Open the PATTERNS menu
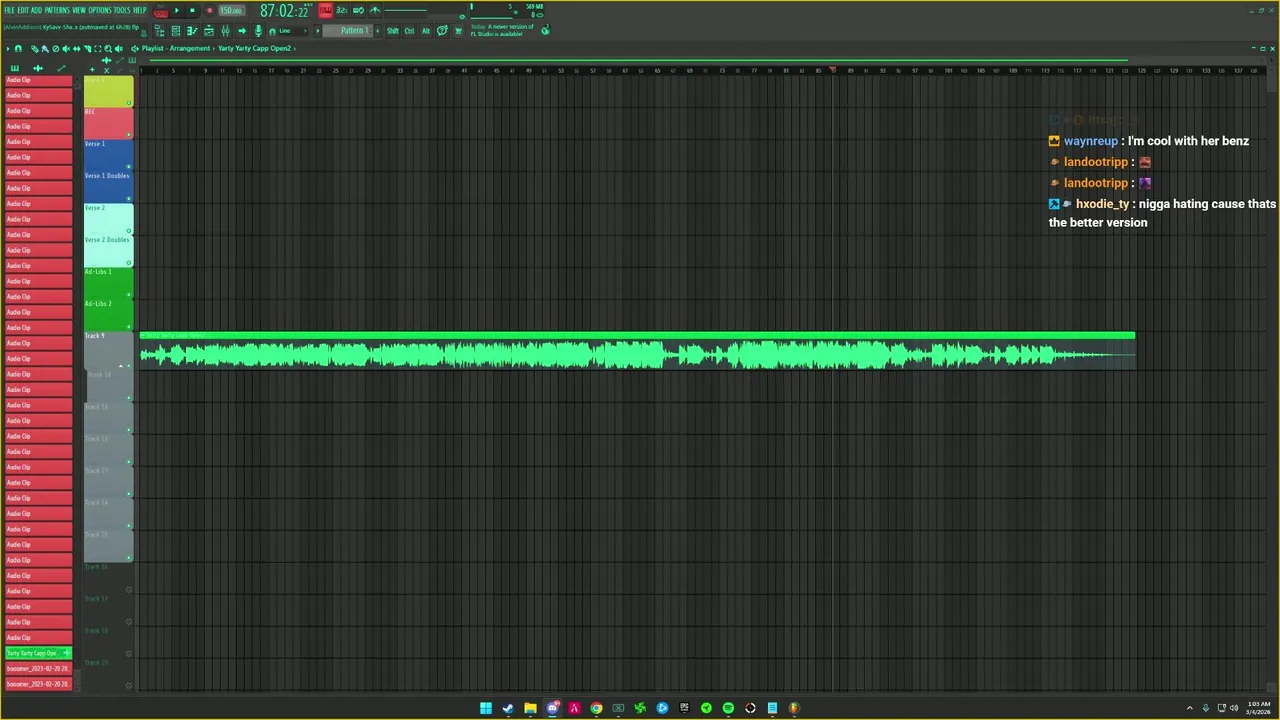 tap(57, 10)
